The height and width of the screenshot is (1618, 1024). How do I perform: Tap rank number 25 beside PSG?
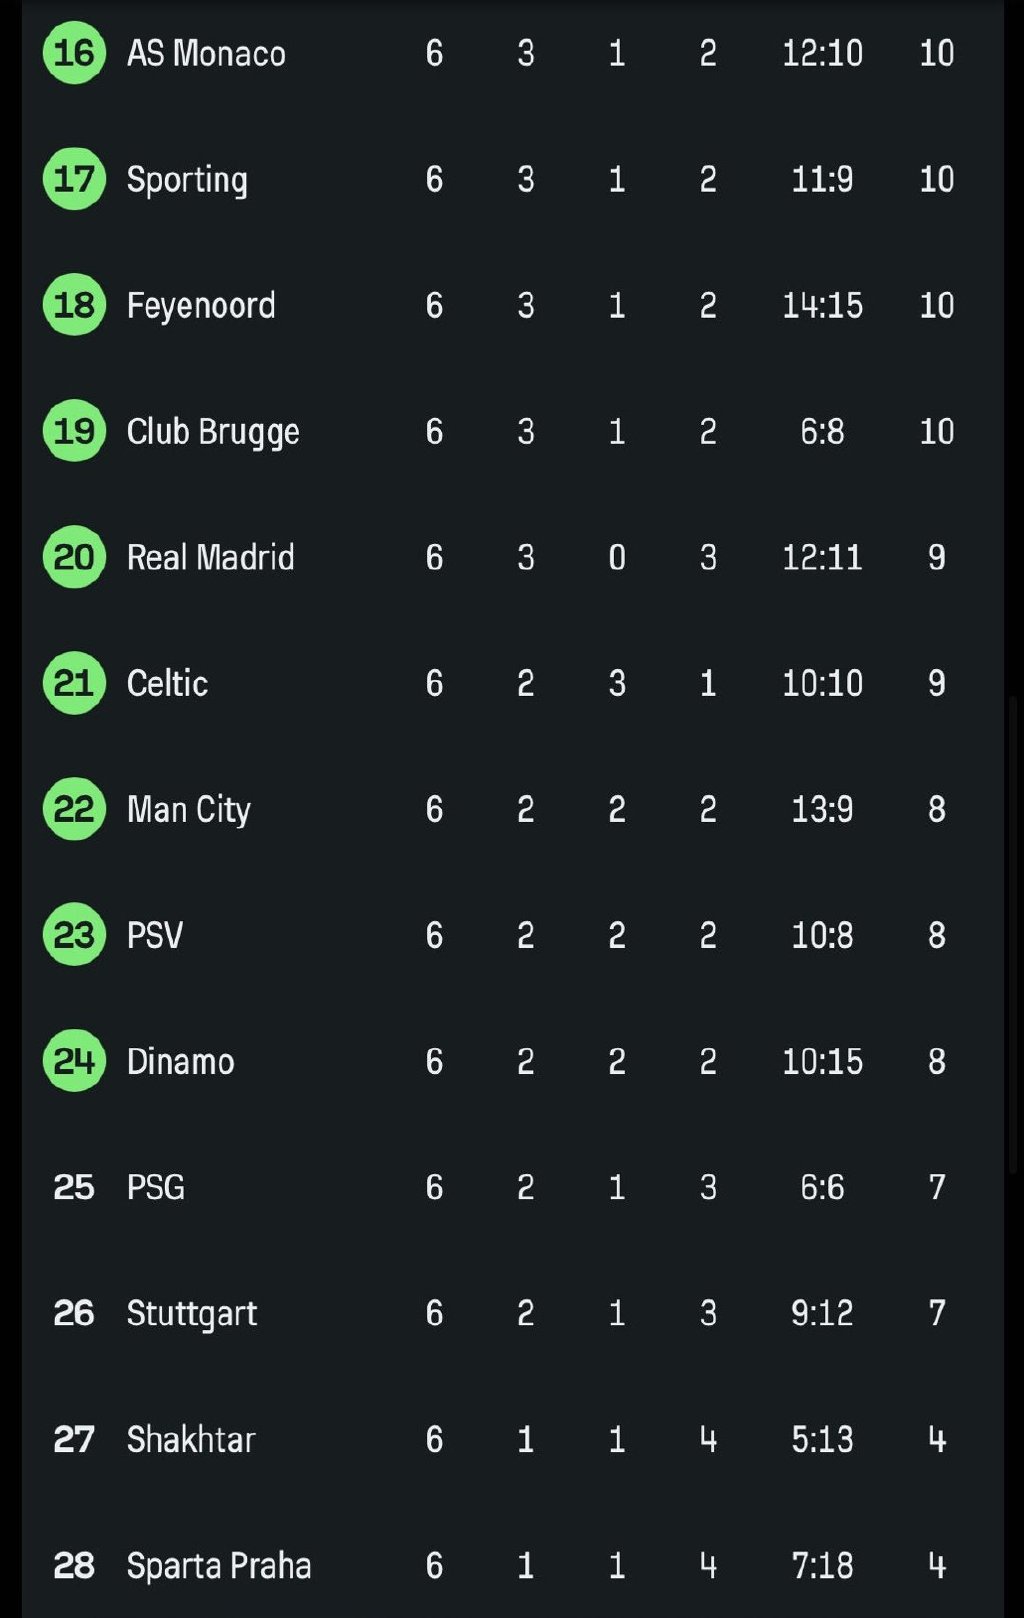[x=74, y=1187]
